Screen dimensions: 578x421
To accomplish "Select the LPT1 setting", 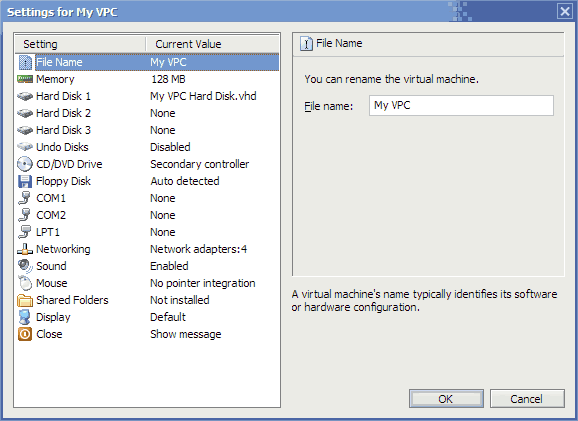I will click(x=48, y=232).
